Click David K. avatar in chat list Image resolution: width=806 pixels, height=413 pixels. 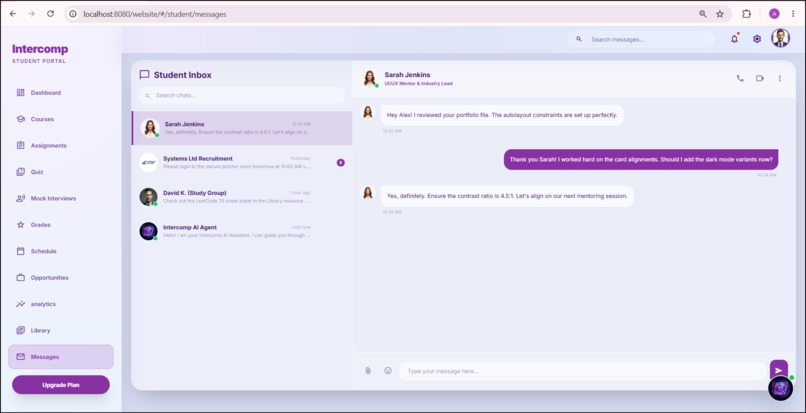pyautogui.click(x=149, y=196)
